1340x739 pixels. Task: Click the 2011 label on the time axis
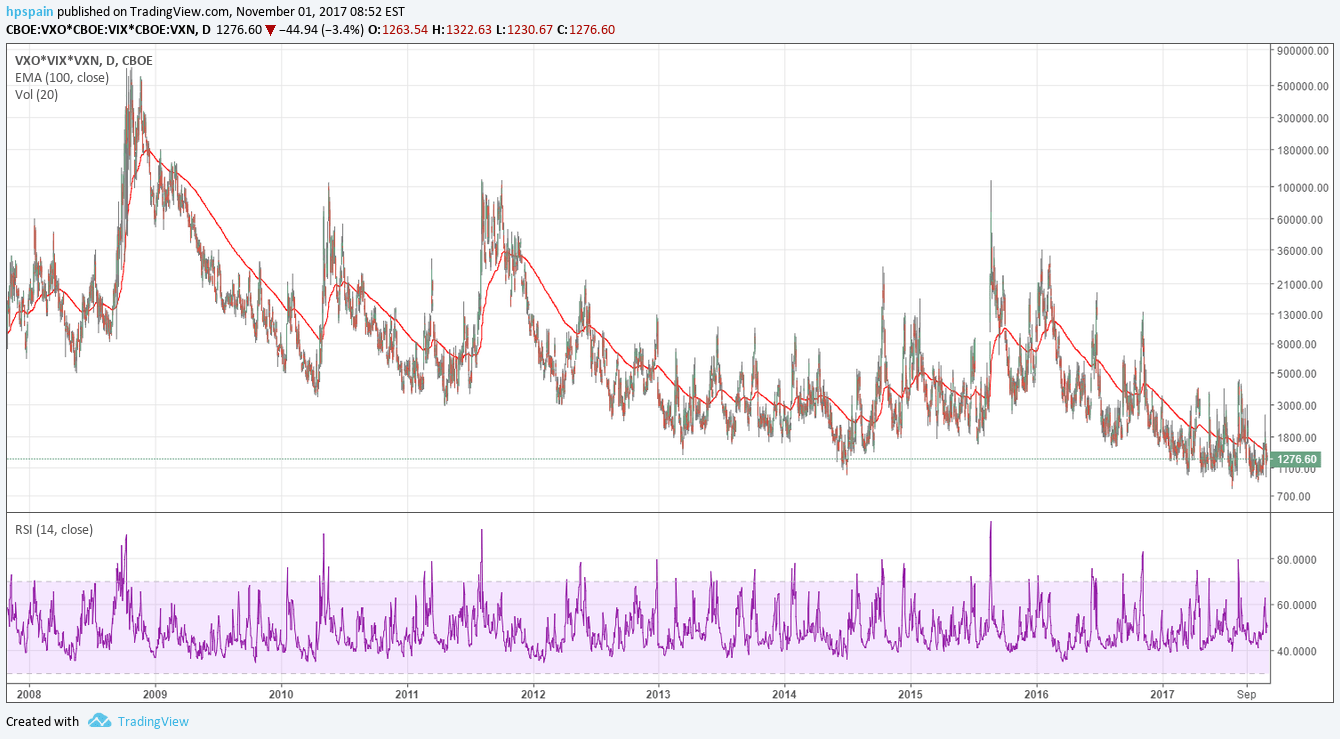(x=407, y=693)
